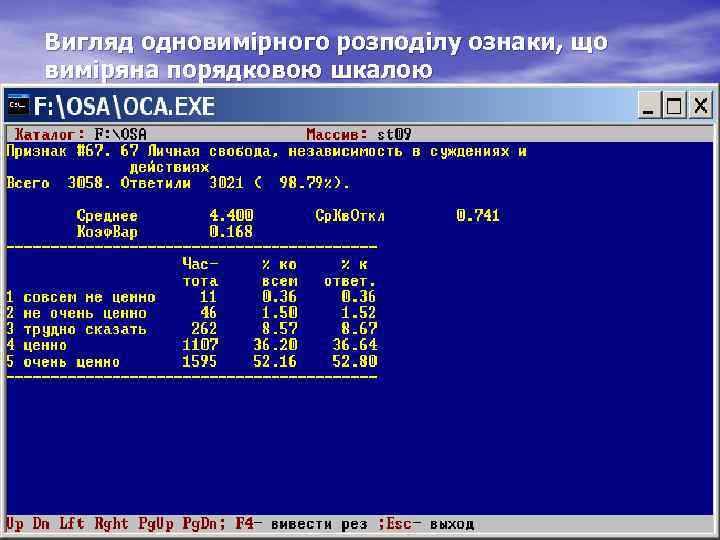Close the OCA.EXE console window
720x540 pixels.
[x=701, y=106]
